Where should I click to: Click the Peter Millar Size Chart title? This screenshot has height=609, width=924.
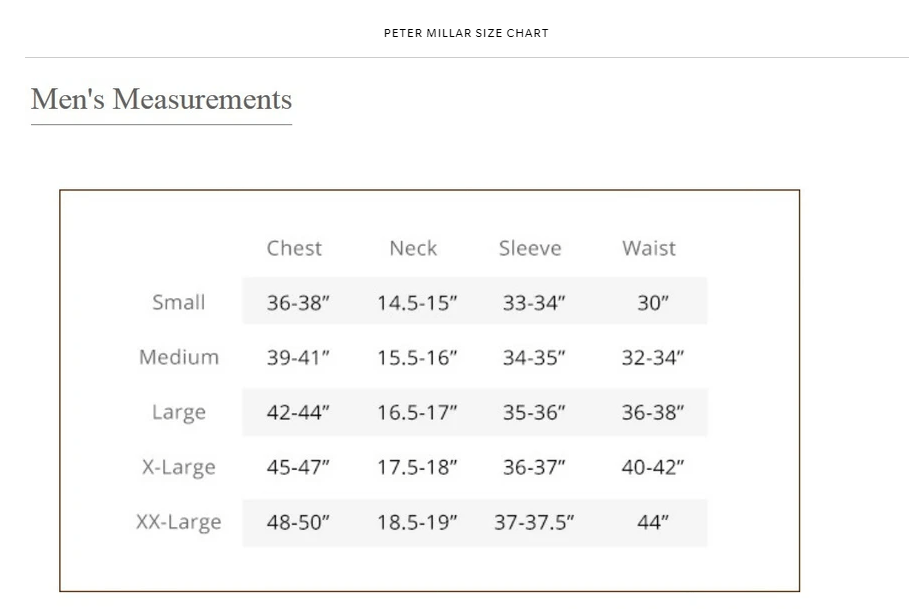point(466,34)
